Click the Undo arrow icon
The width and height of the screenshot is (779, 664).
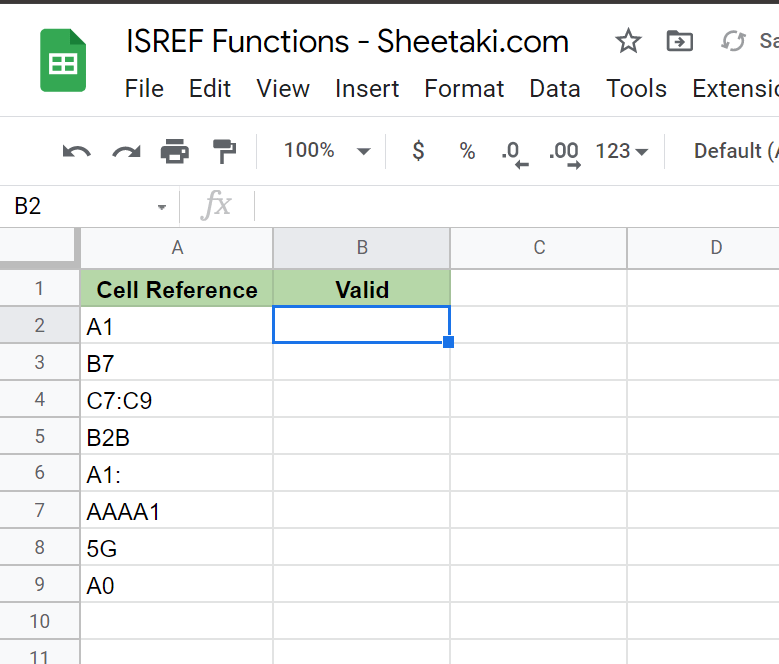pyautogui.click(x=77, y=151)
